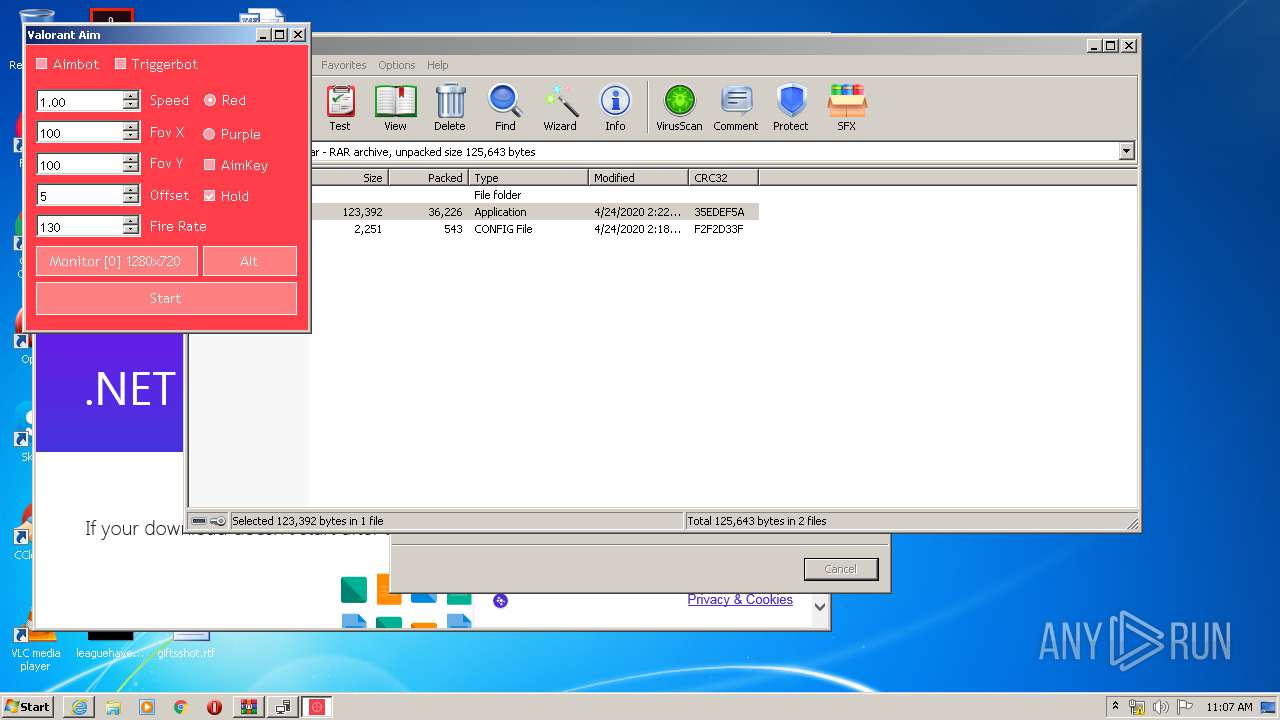Show archive Info
This screenshot has height=720, width=1280.
pyautogui.click(x=615, y=108)
